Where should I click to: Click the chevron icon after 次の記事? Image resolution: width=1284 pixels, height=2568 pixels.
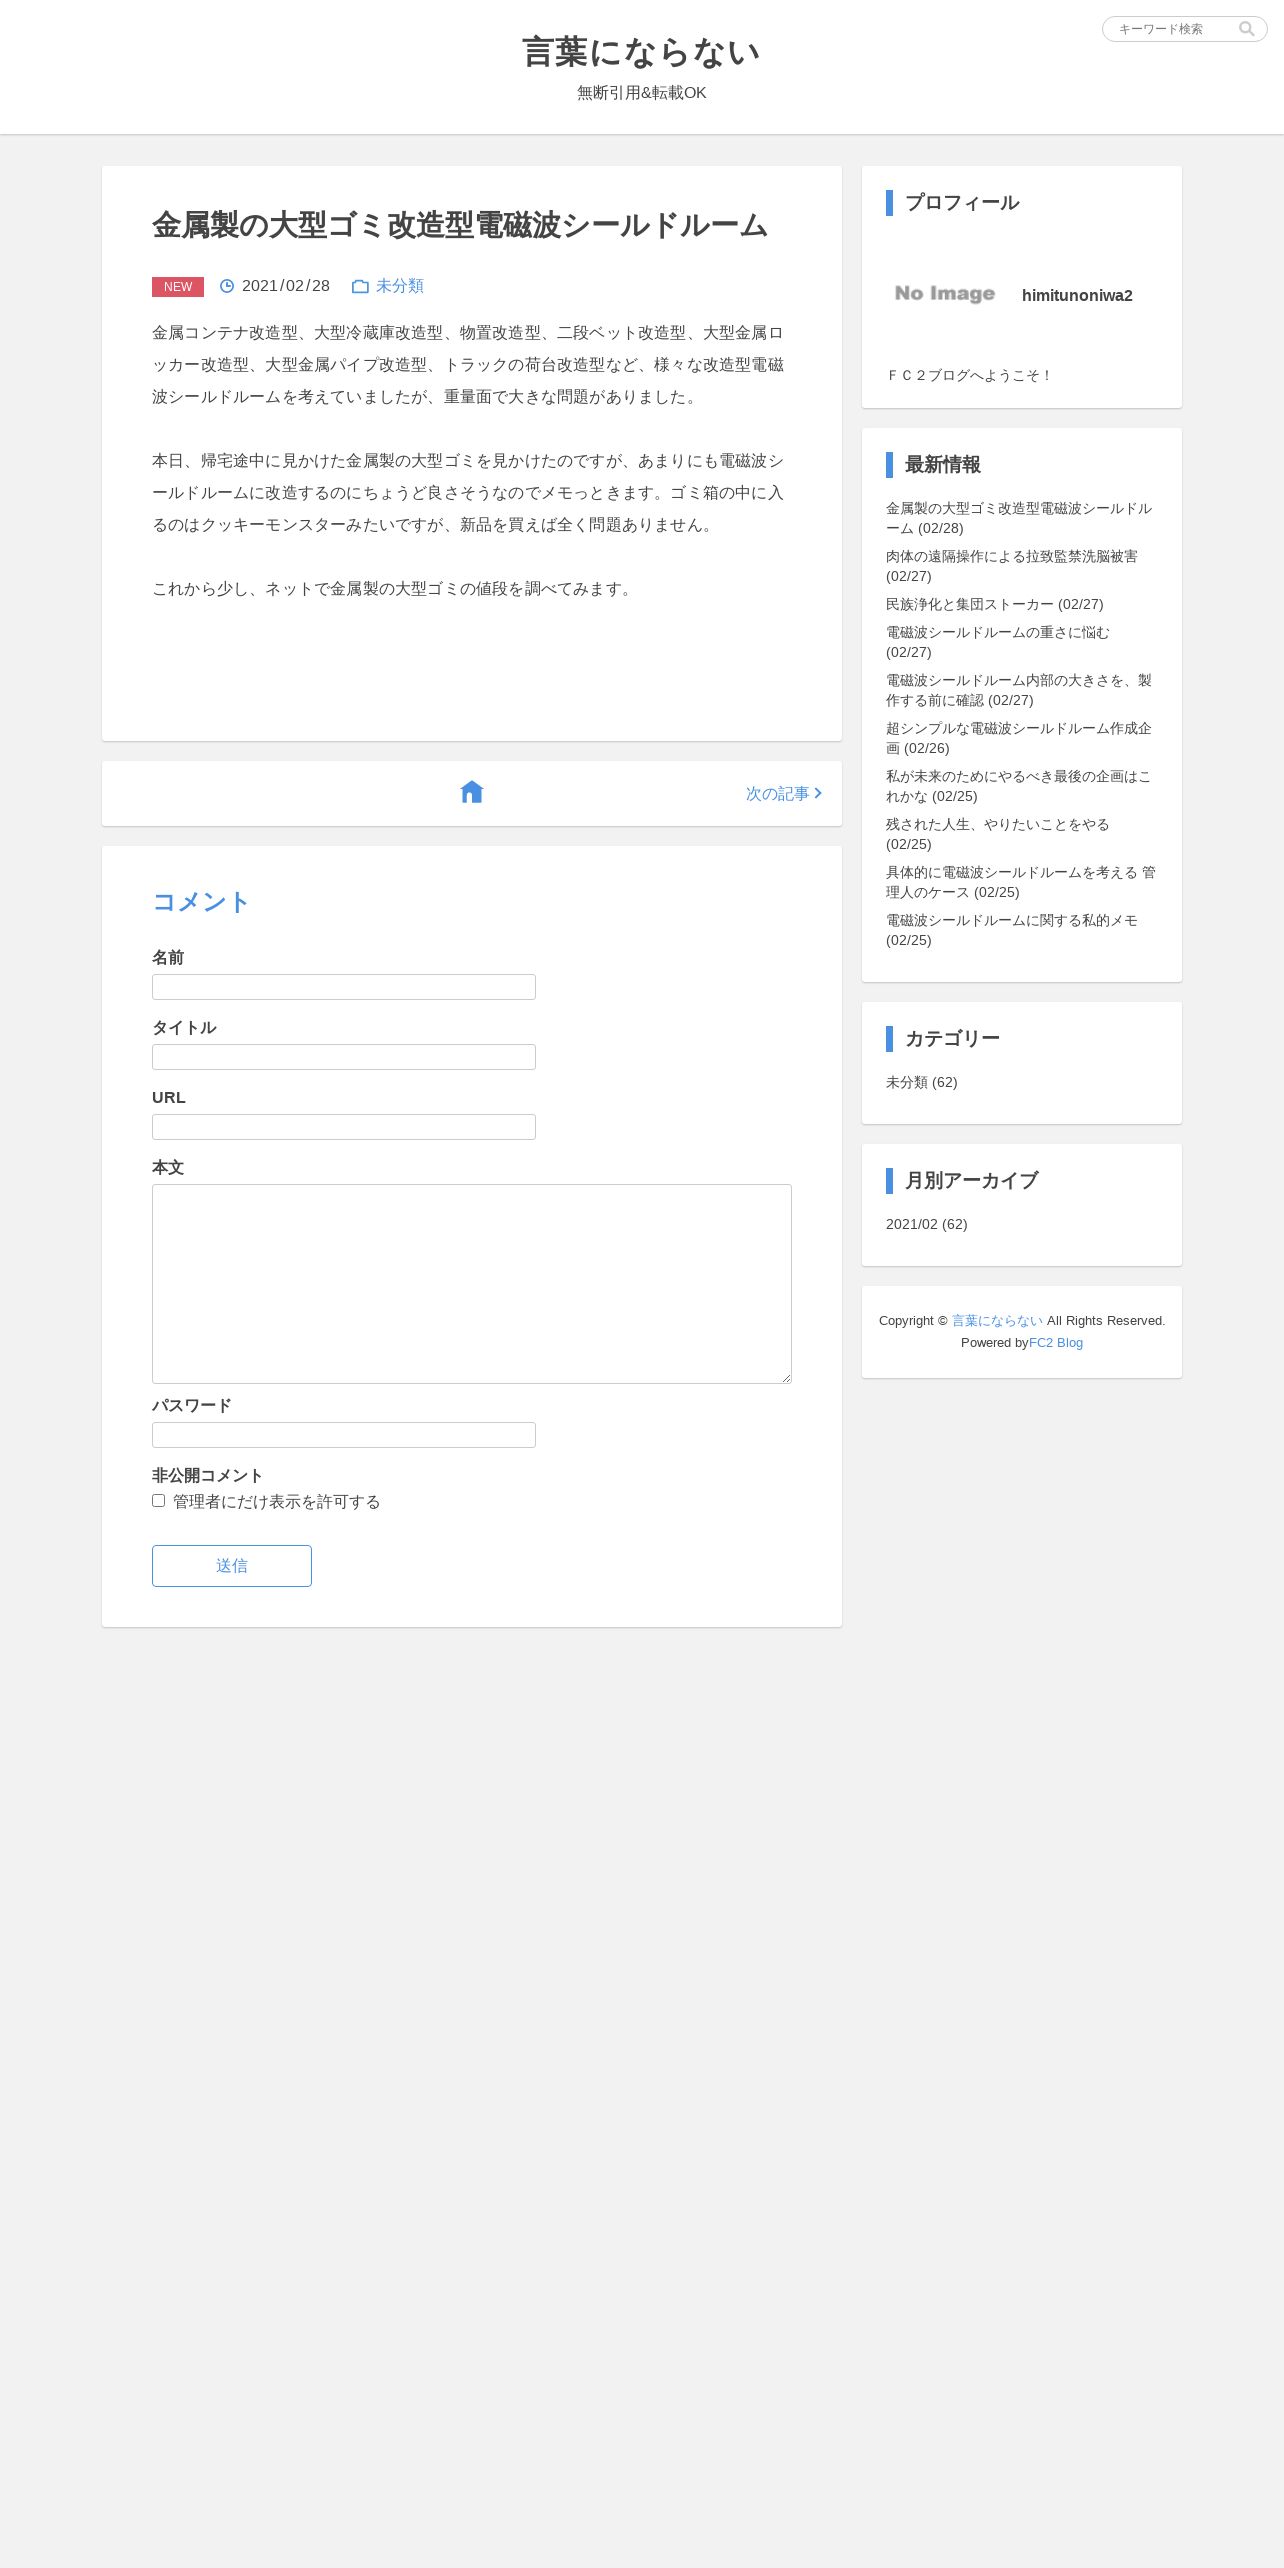pyautogui.click(x=818, y=793)
